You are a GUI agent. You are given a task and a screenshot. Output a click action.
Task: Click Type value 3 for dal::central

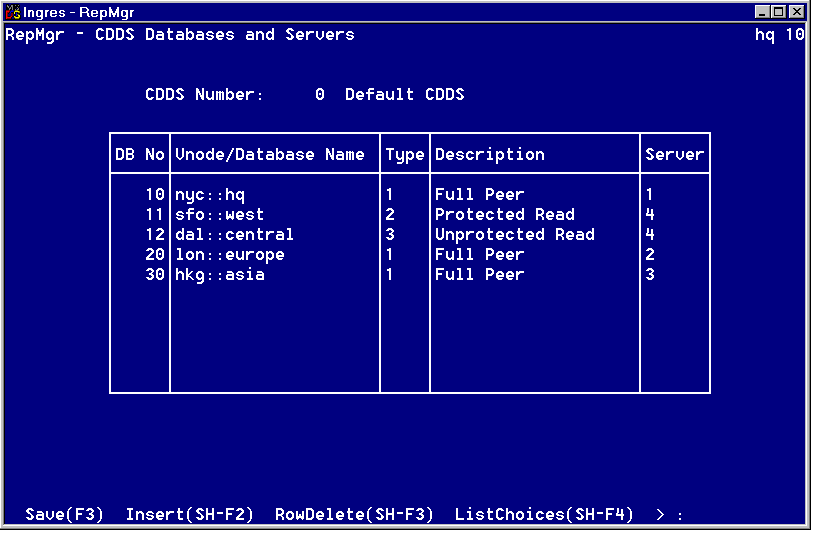click(x=390, y=234)
